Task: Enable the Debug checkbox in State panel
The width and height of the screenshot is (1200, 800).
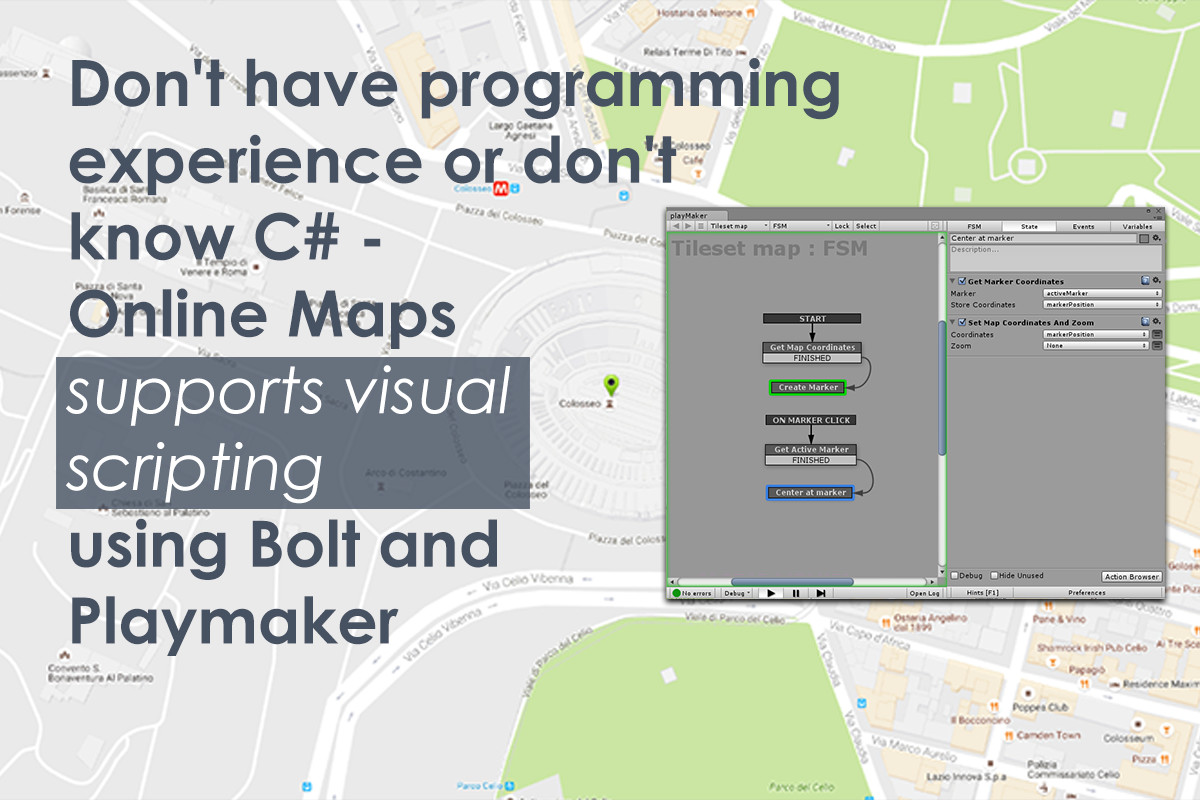Action: click(x=955, y=576)
